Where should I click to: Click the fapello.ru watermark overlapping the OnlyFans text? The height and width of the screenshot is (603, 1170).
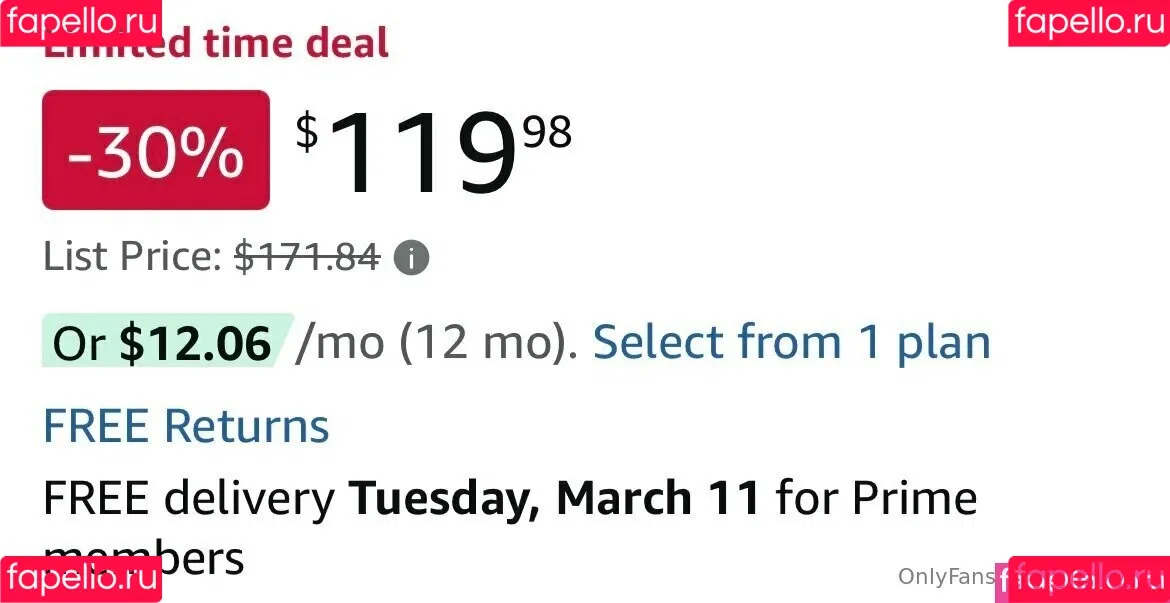(x=1088, y=579)
